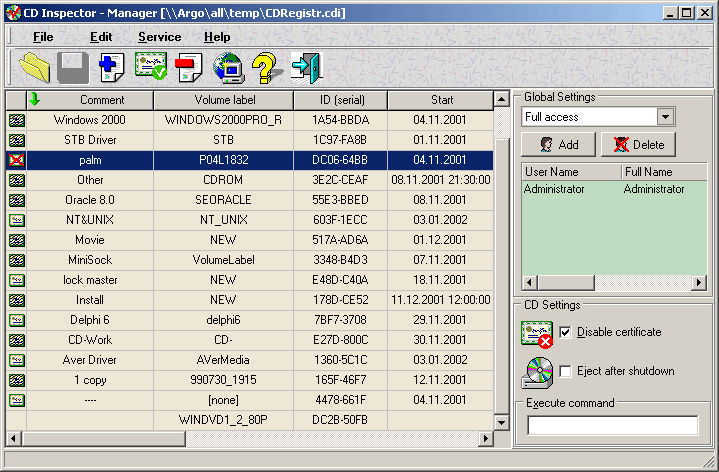Click the Add user button
Image resolution: width=719 pixels, height=472 pixels.
coord(559,144)
